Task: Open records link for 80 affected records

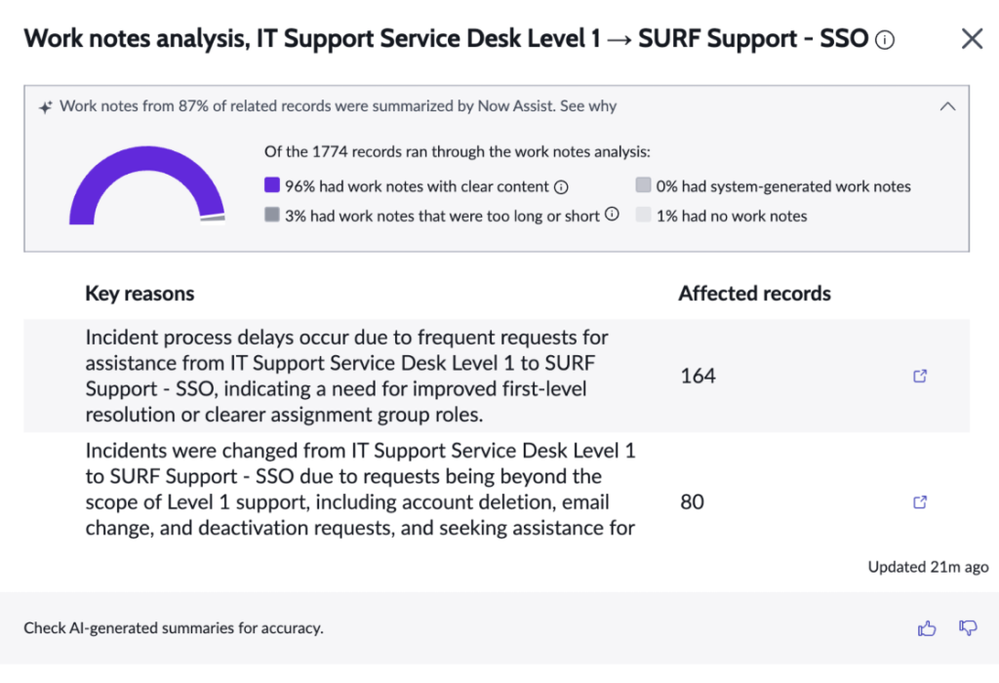Action: tap(920, 502)
